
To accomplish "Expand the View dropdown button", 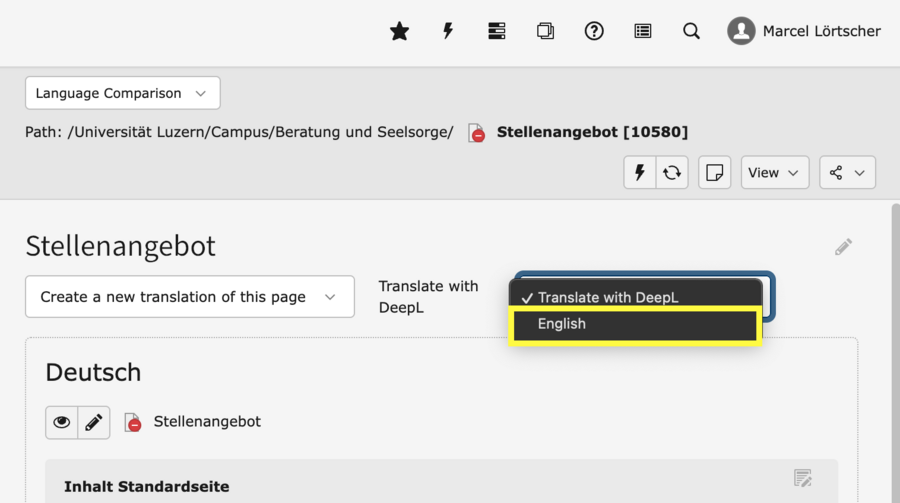I will (775, 172).
